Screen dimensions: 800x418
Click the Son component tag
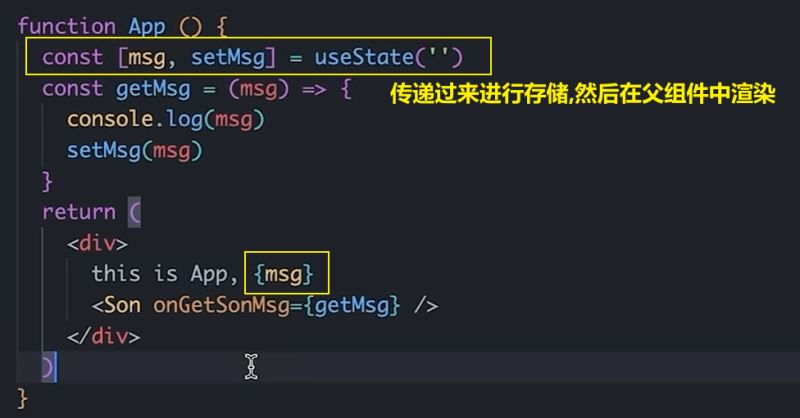(116, 305)
